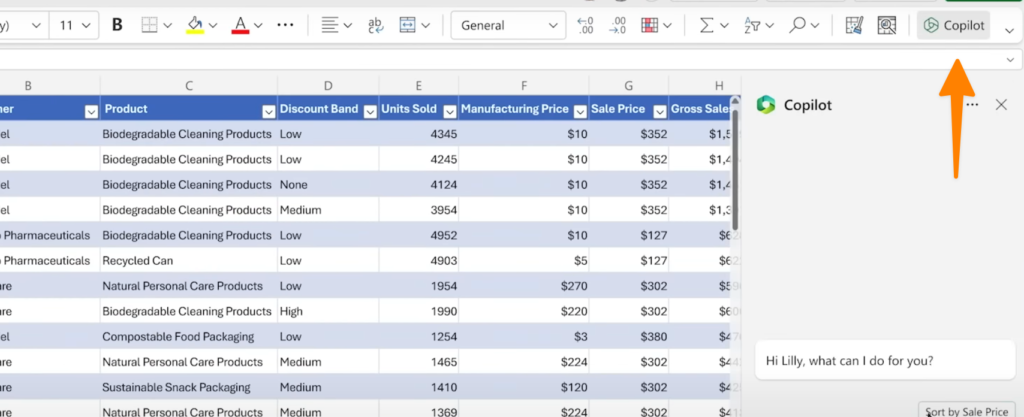Close the Copilot side panel
The height and width of the screenshot is (417, 1024).
pyautogui.click(x=1001, y=104)
